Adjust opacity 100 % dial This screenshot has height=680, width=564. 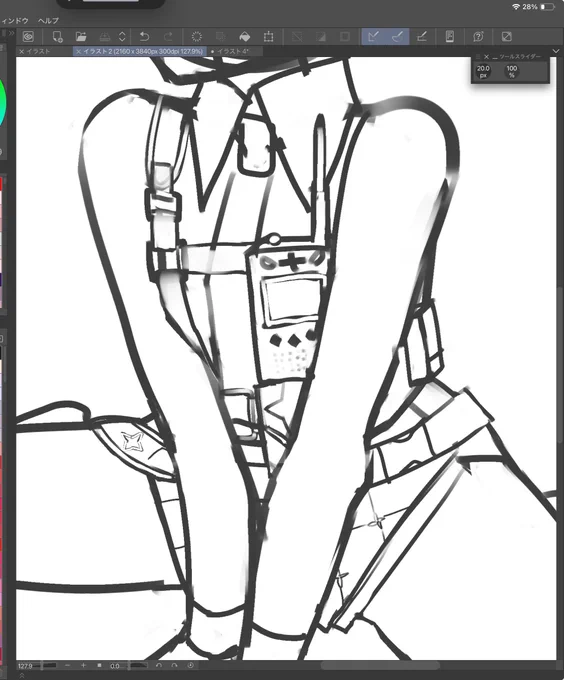(x=512, y=71)
